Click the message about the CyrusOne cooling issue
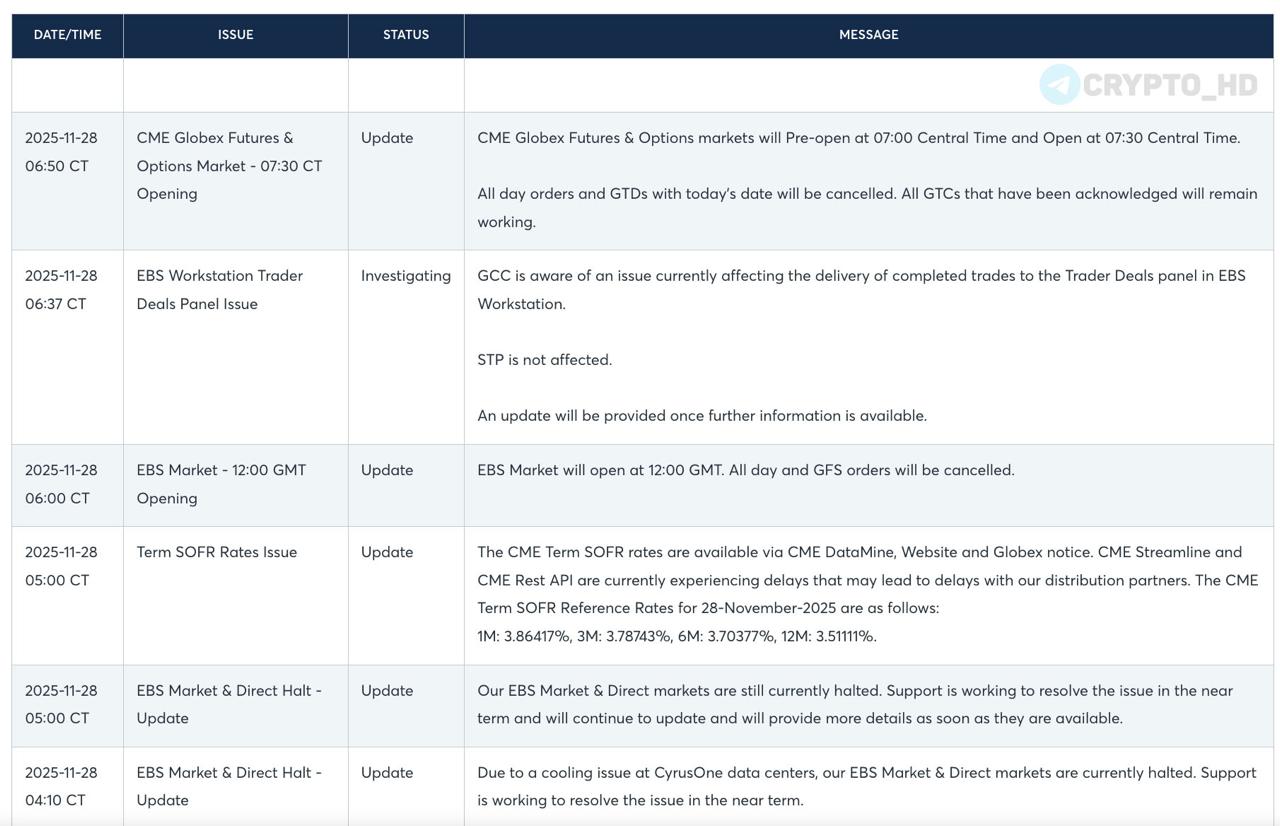The height and width of the screenshot is (826, 1280). click(866, 786)
